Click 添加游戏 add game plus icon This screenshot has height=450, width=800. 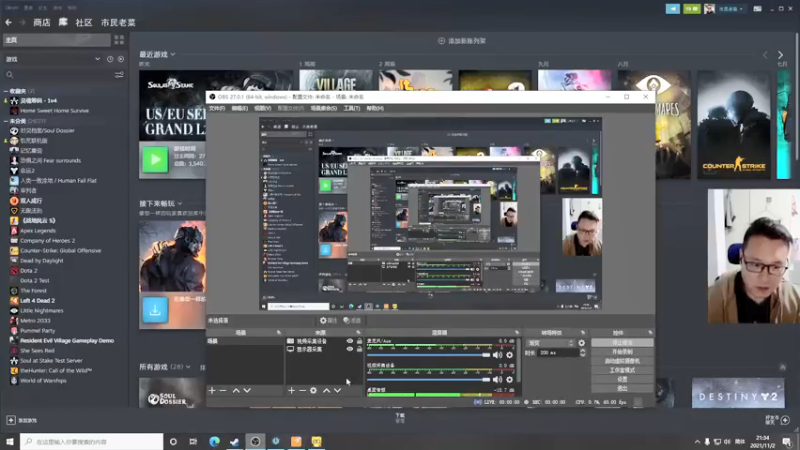(11, 420)
